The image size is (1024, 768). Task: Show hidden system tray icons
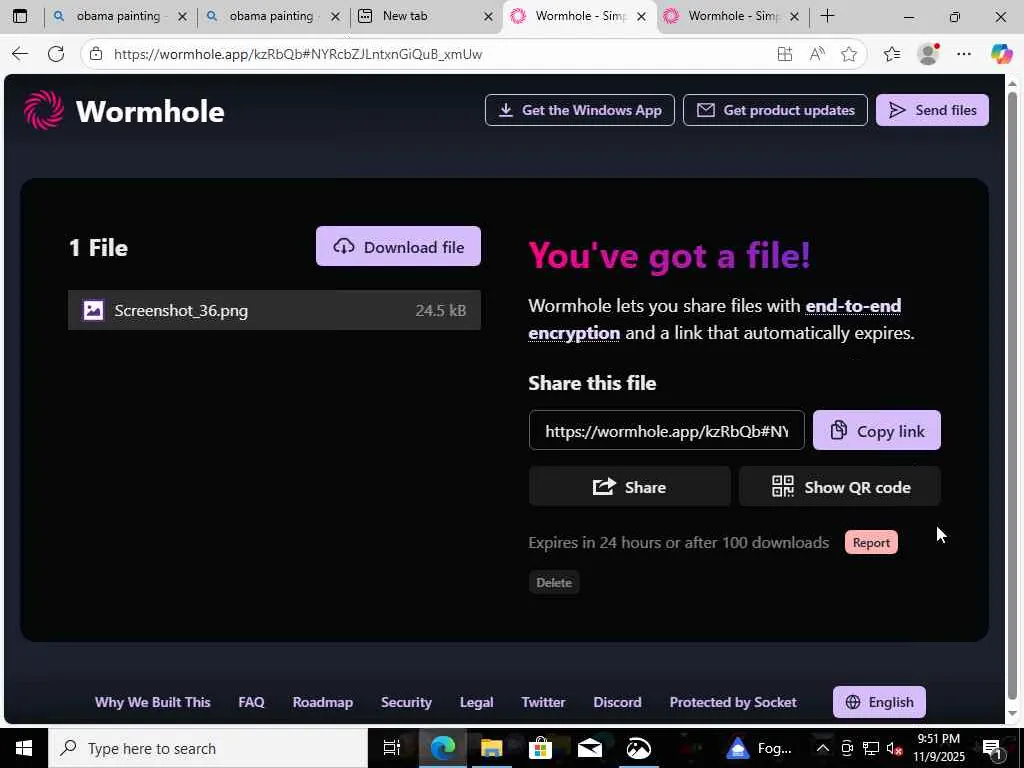click(823, 748)
